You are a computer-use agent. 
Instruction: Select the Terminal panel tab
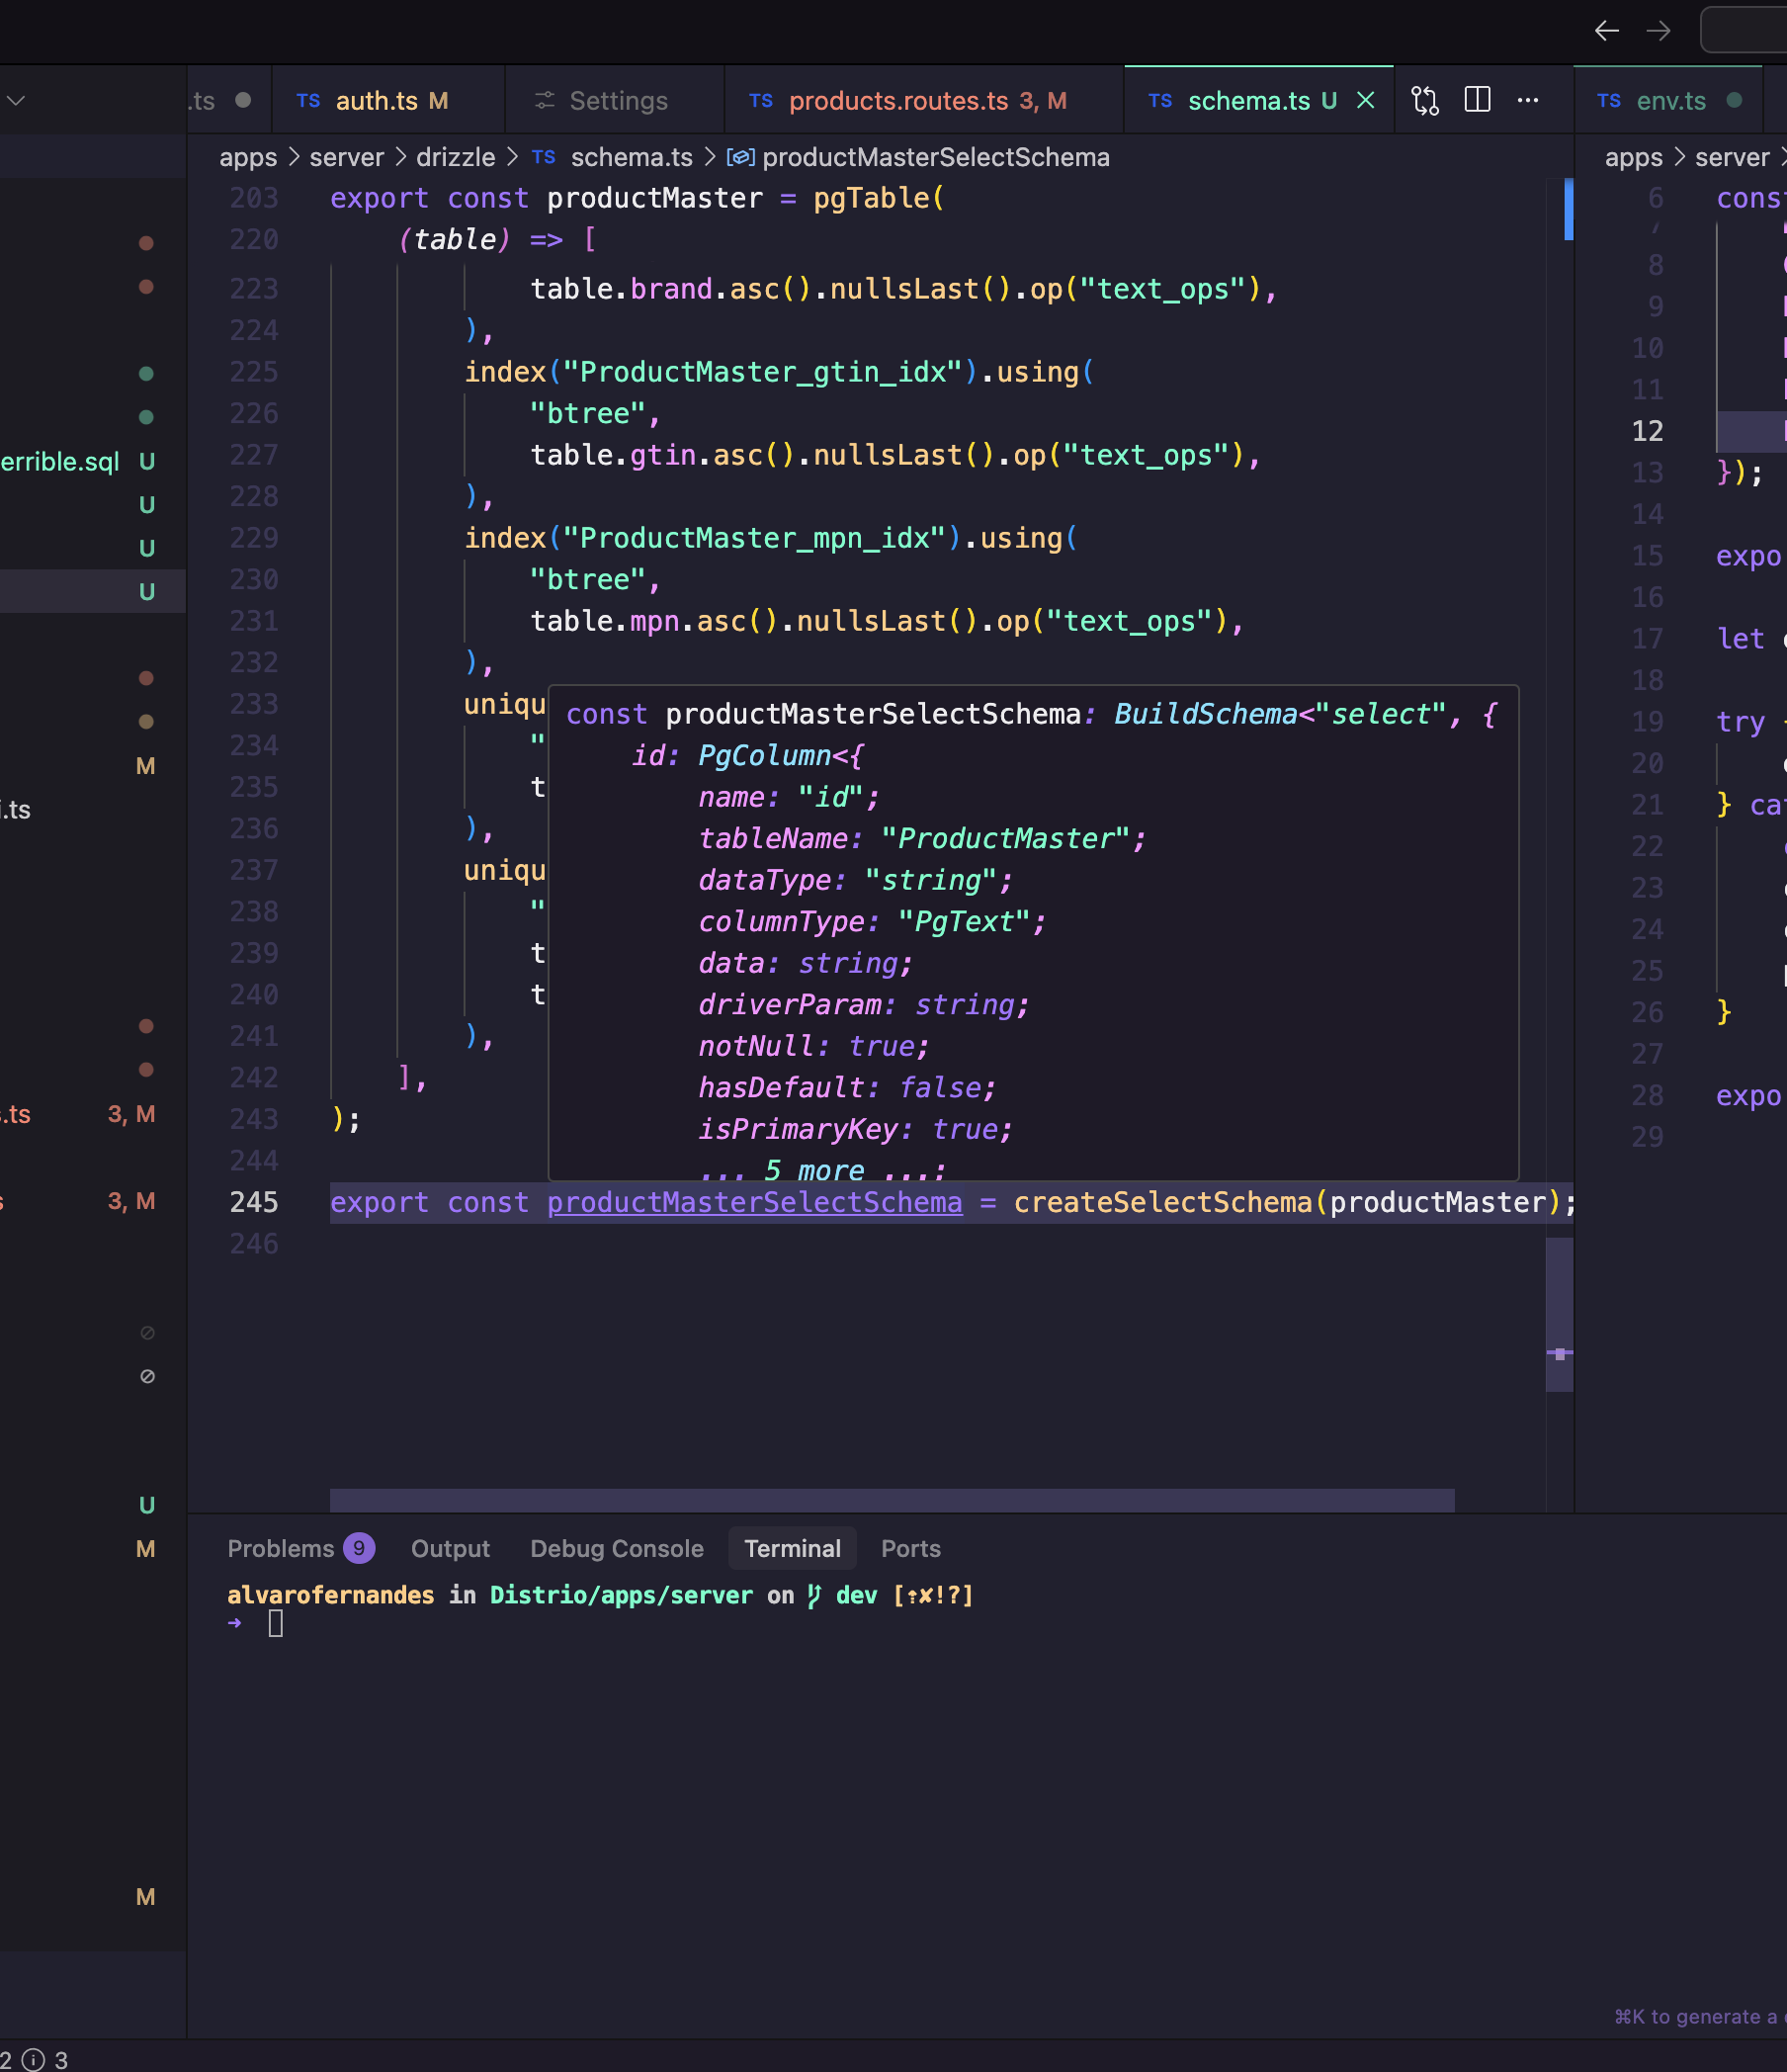click(x=792, y=1548)
